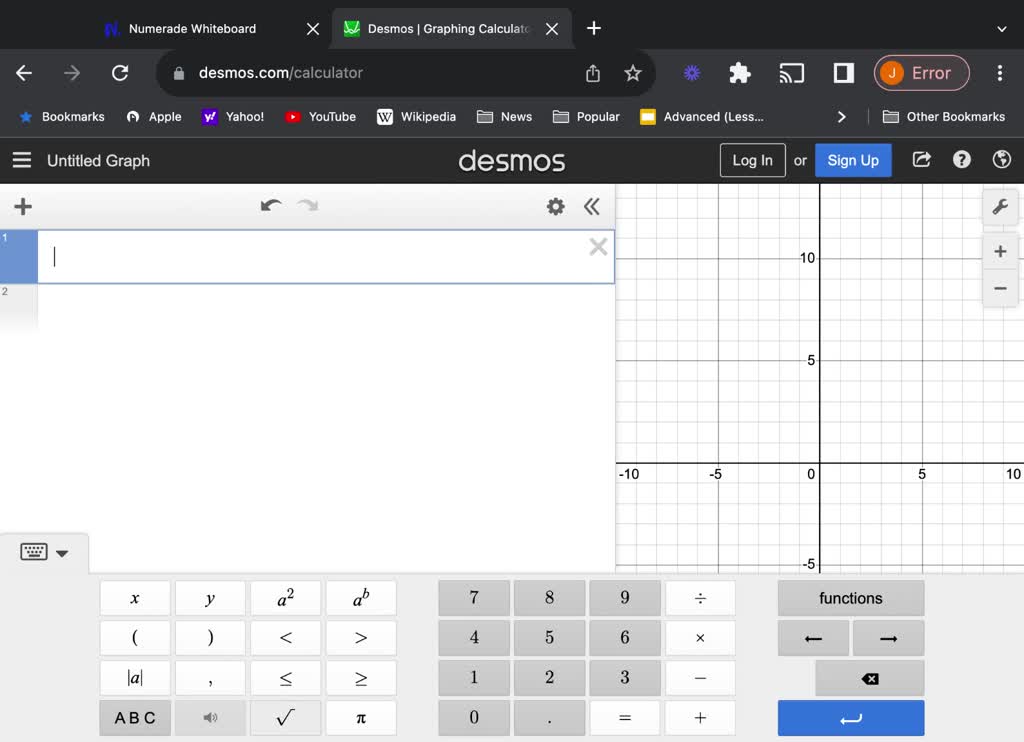Image resolution: width=1024 pixels, height=742 pixels.
Task: Add a new item with plus icon
Action: (x=23, y=206)
